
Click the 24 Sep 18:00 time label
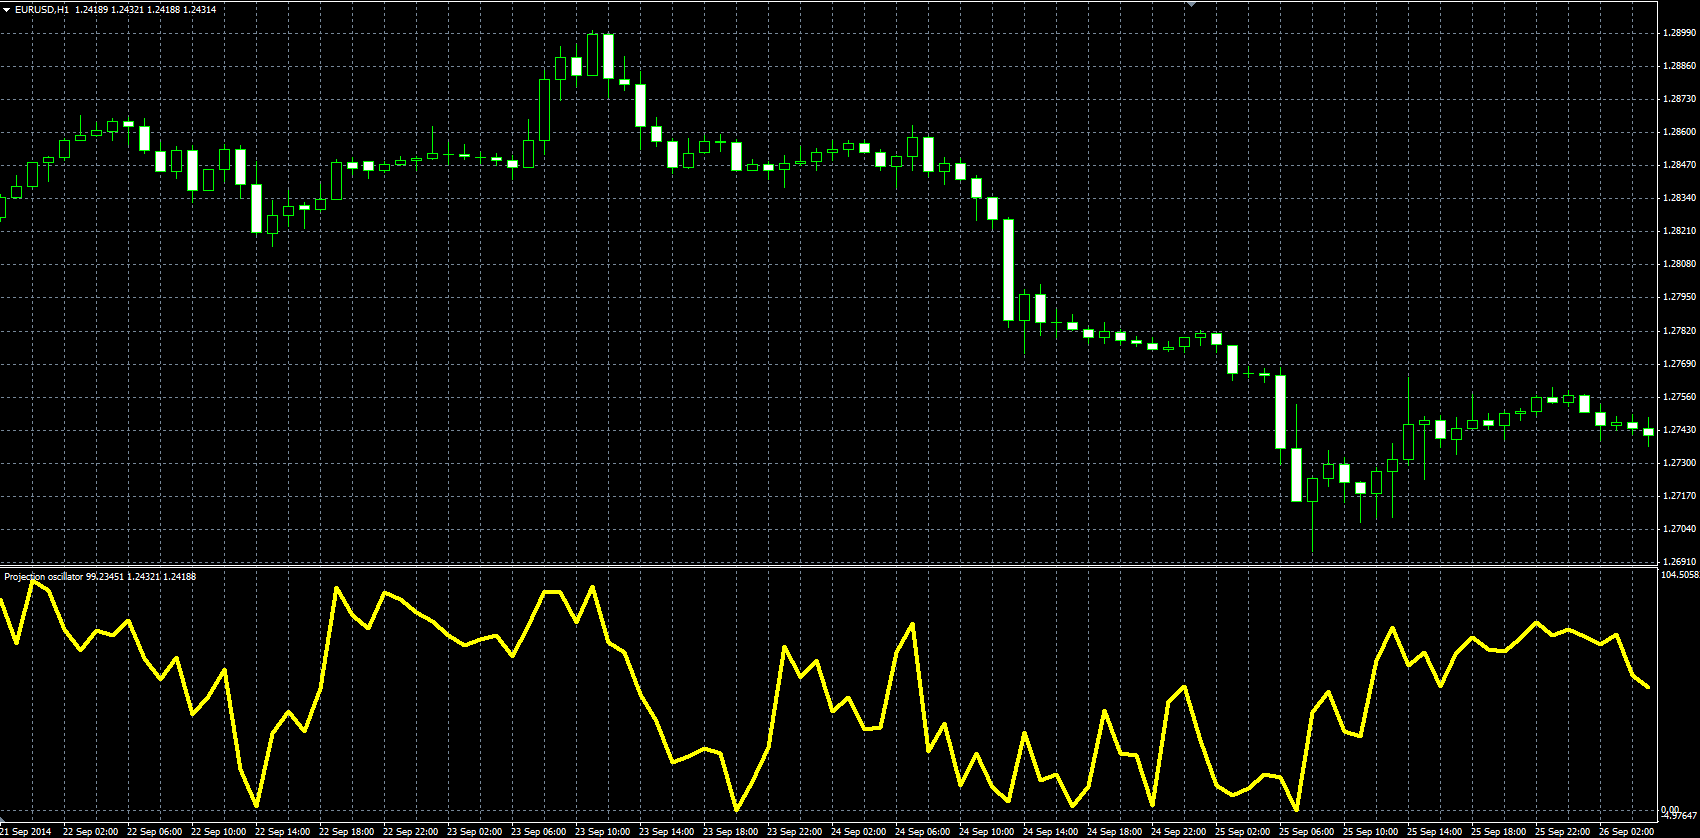pyautogui.click(x=1114, y=832)
